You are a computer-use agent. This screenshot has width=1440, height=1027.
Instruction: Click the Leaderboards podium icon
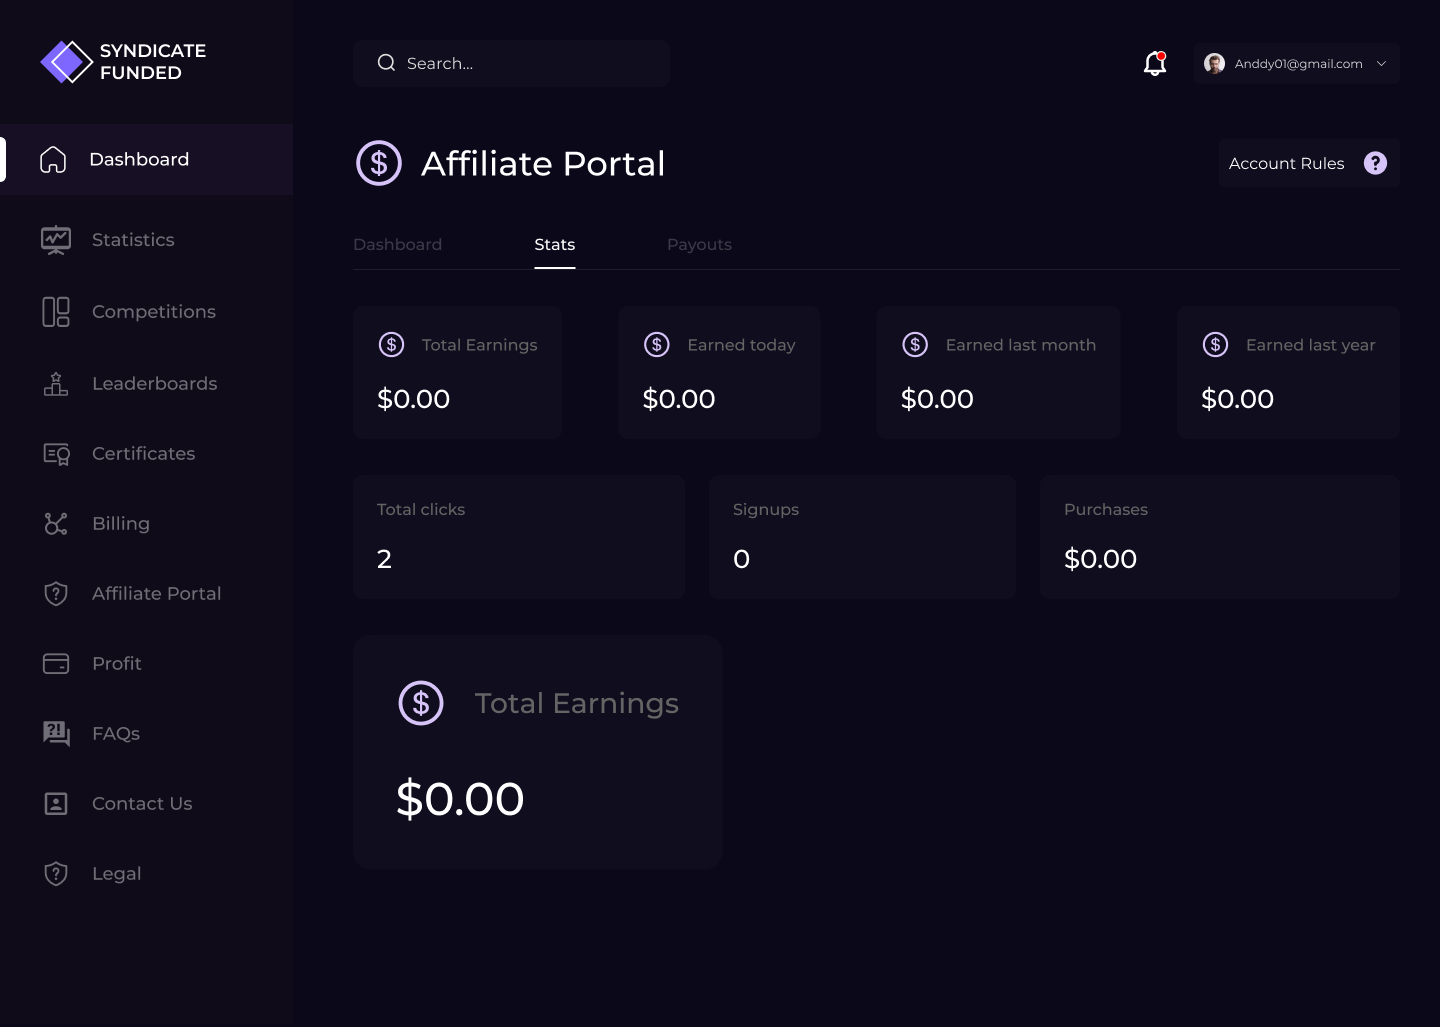click(x=56, y=384)
